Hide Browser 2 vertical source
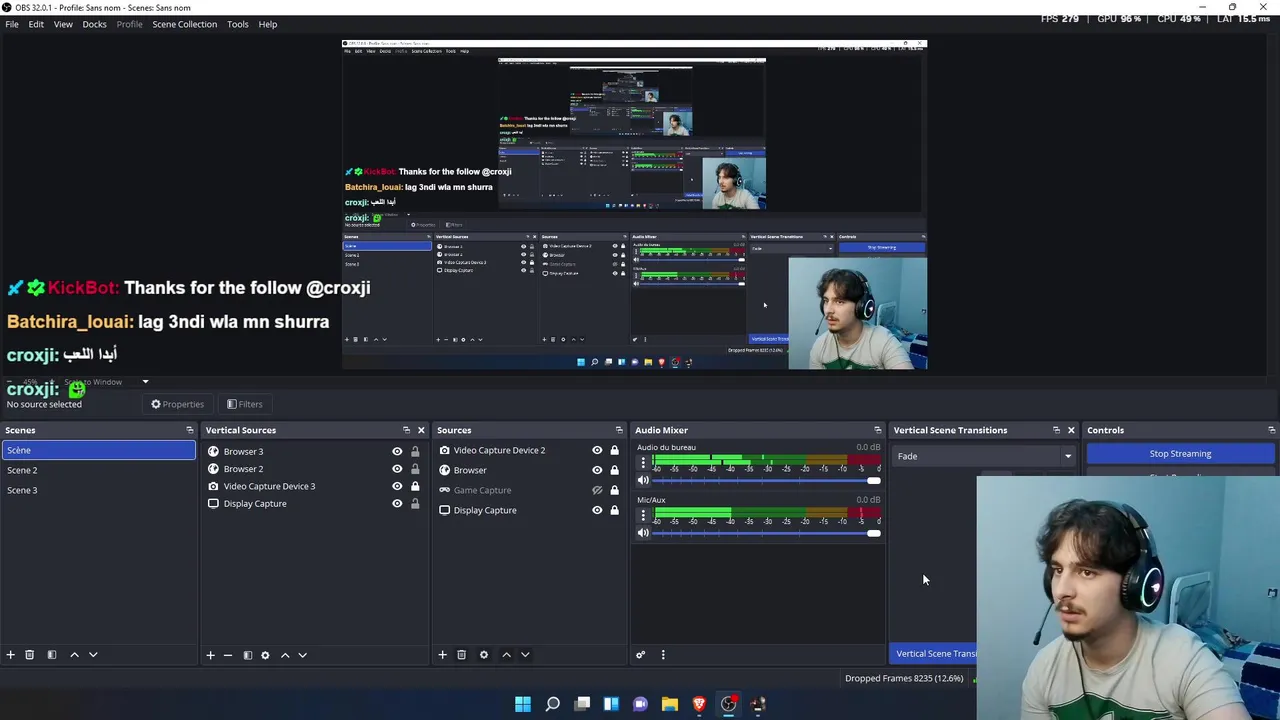This screenshot has width=1280, height=720. pos(397,469)
